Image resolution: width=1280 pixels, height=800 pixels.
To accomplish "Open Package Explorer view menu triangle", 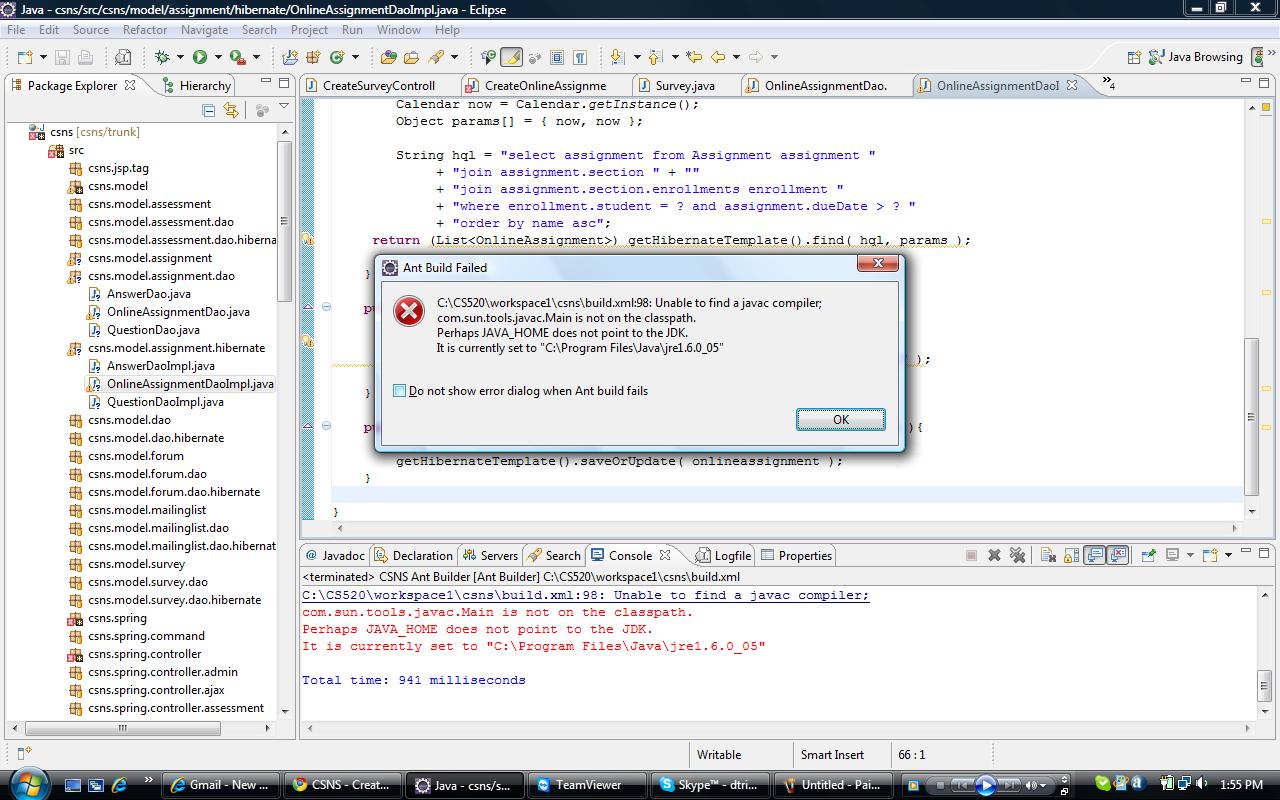I will [x=284, y=106].
